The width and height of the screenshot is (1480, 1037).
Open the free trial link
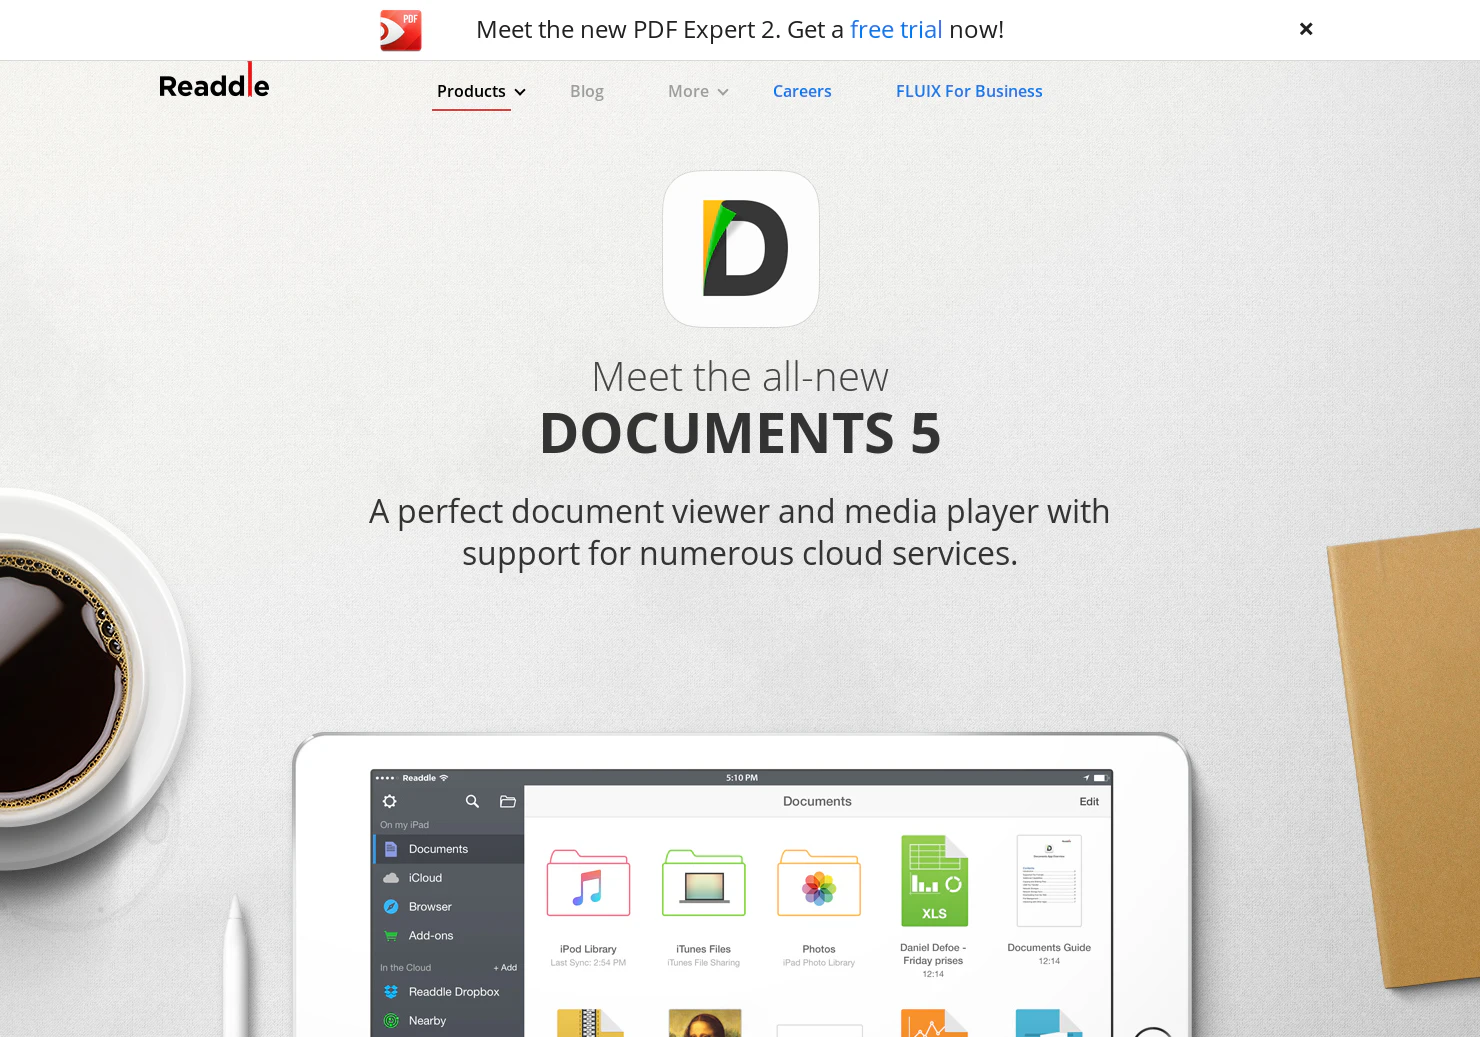896,30
